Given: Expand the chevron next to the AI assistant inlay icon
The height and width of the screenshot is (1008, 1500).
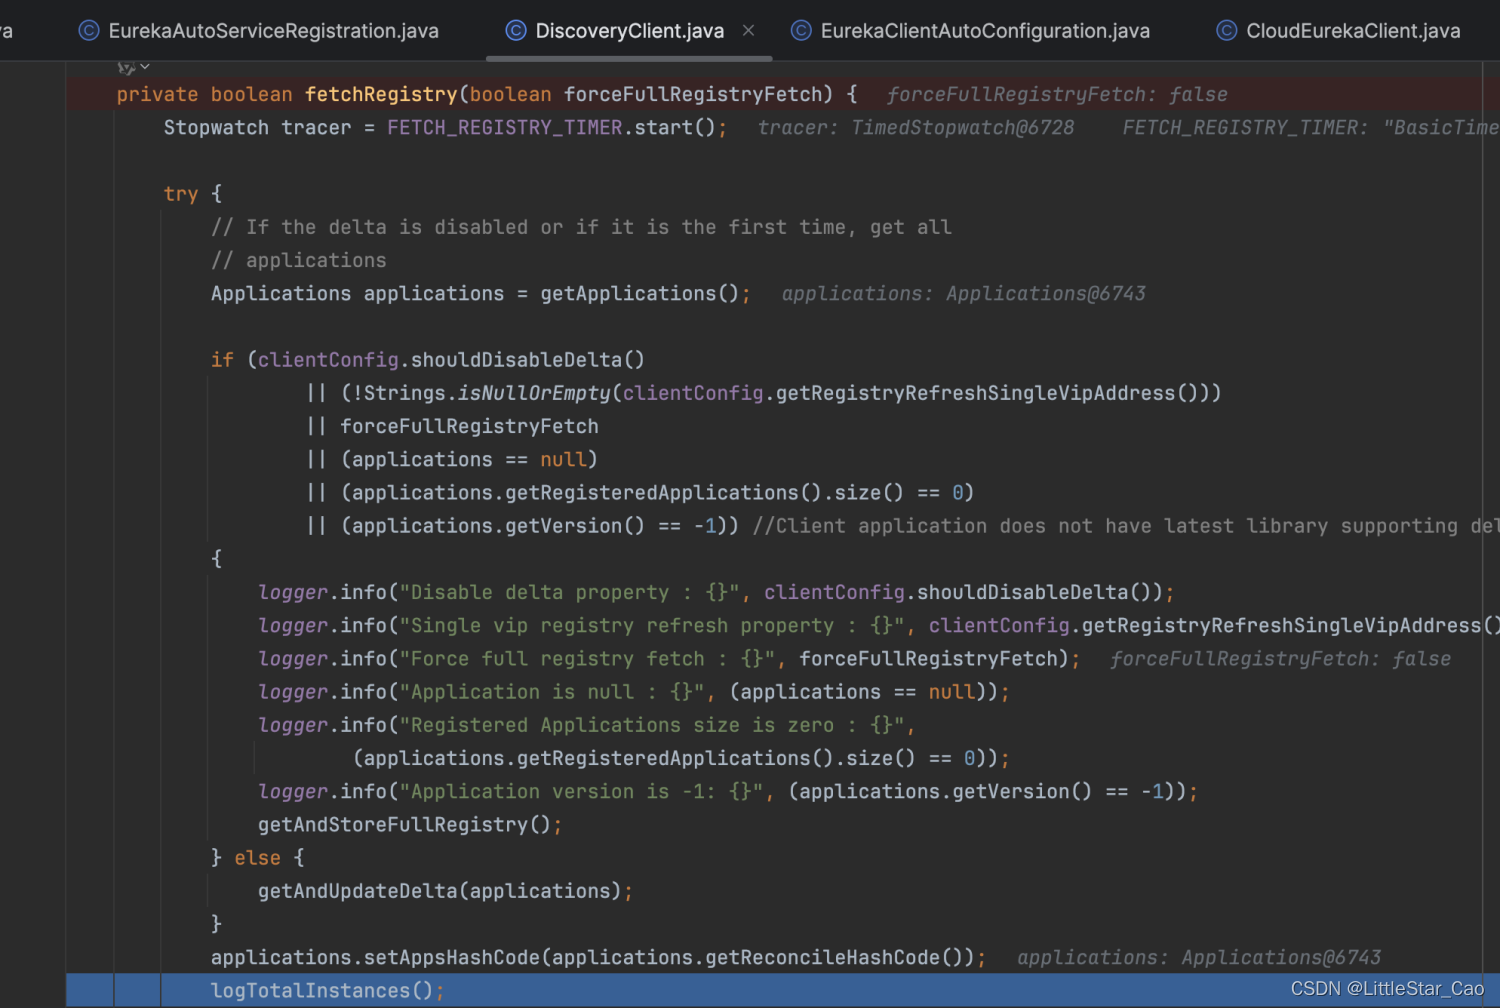Looking at the screenshot, I should point(145,67).
